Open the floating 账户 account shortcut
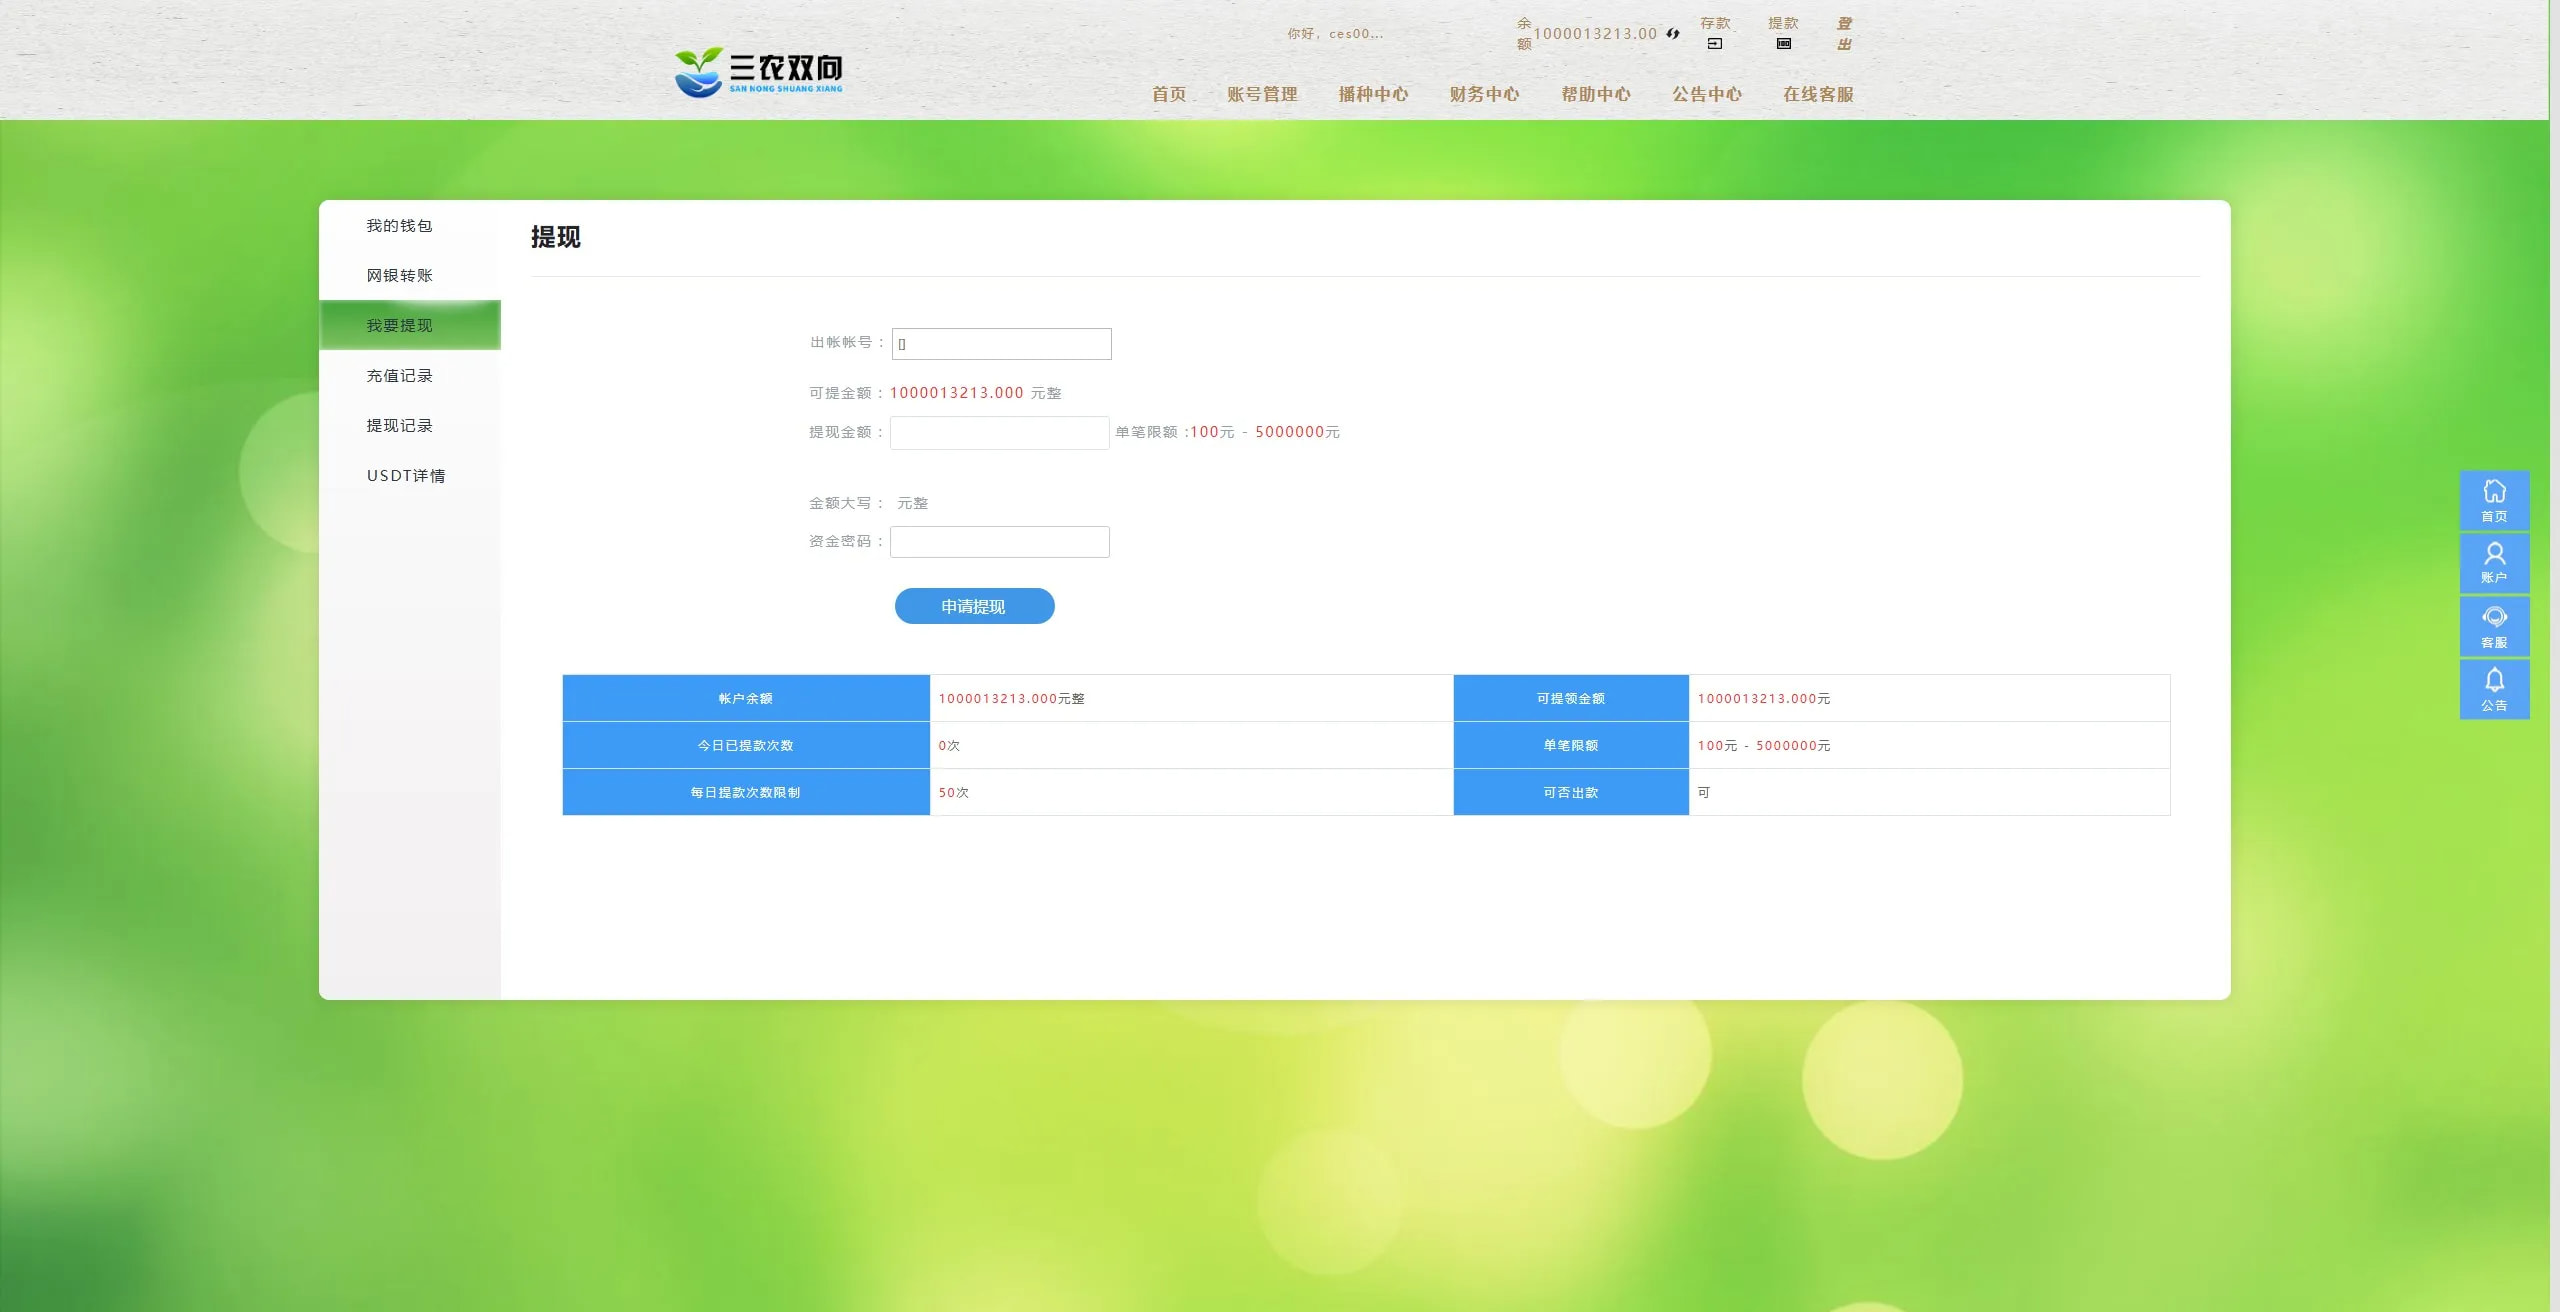2560x1312 pixels. tap(2494, 563)
